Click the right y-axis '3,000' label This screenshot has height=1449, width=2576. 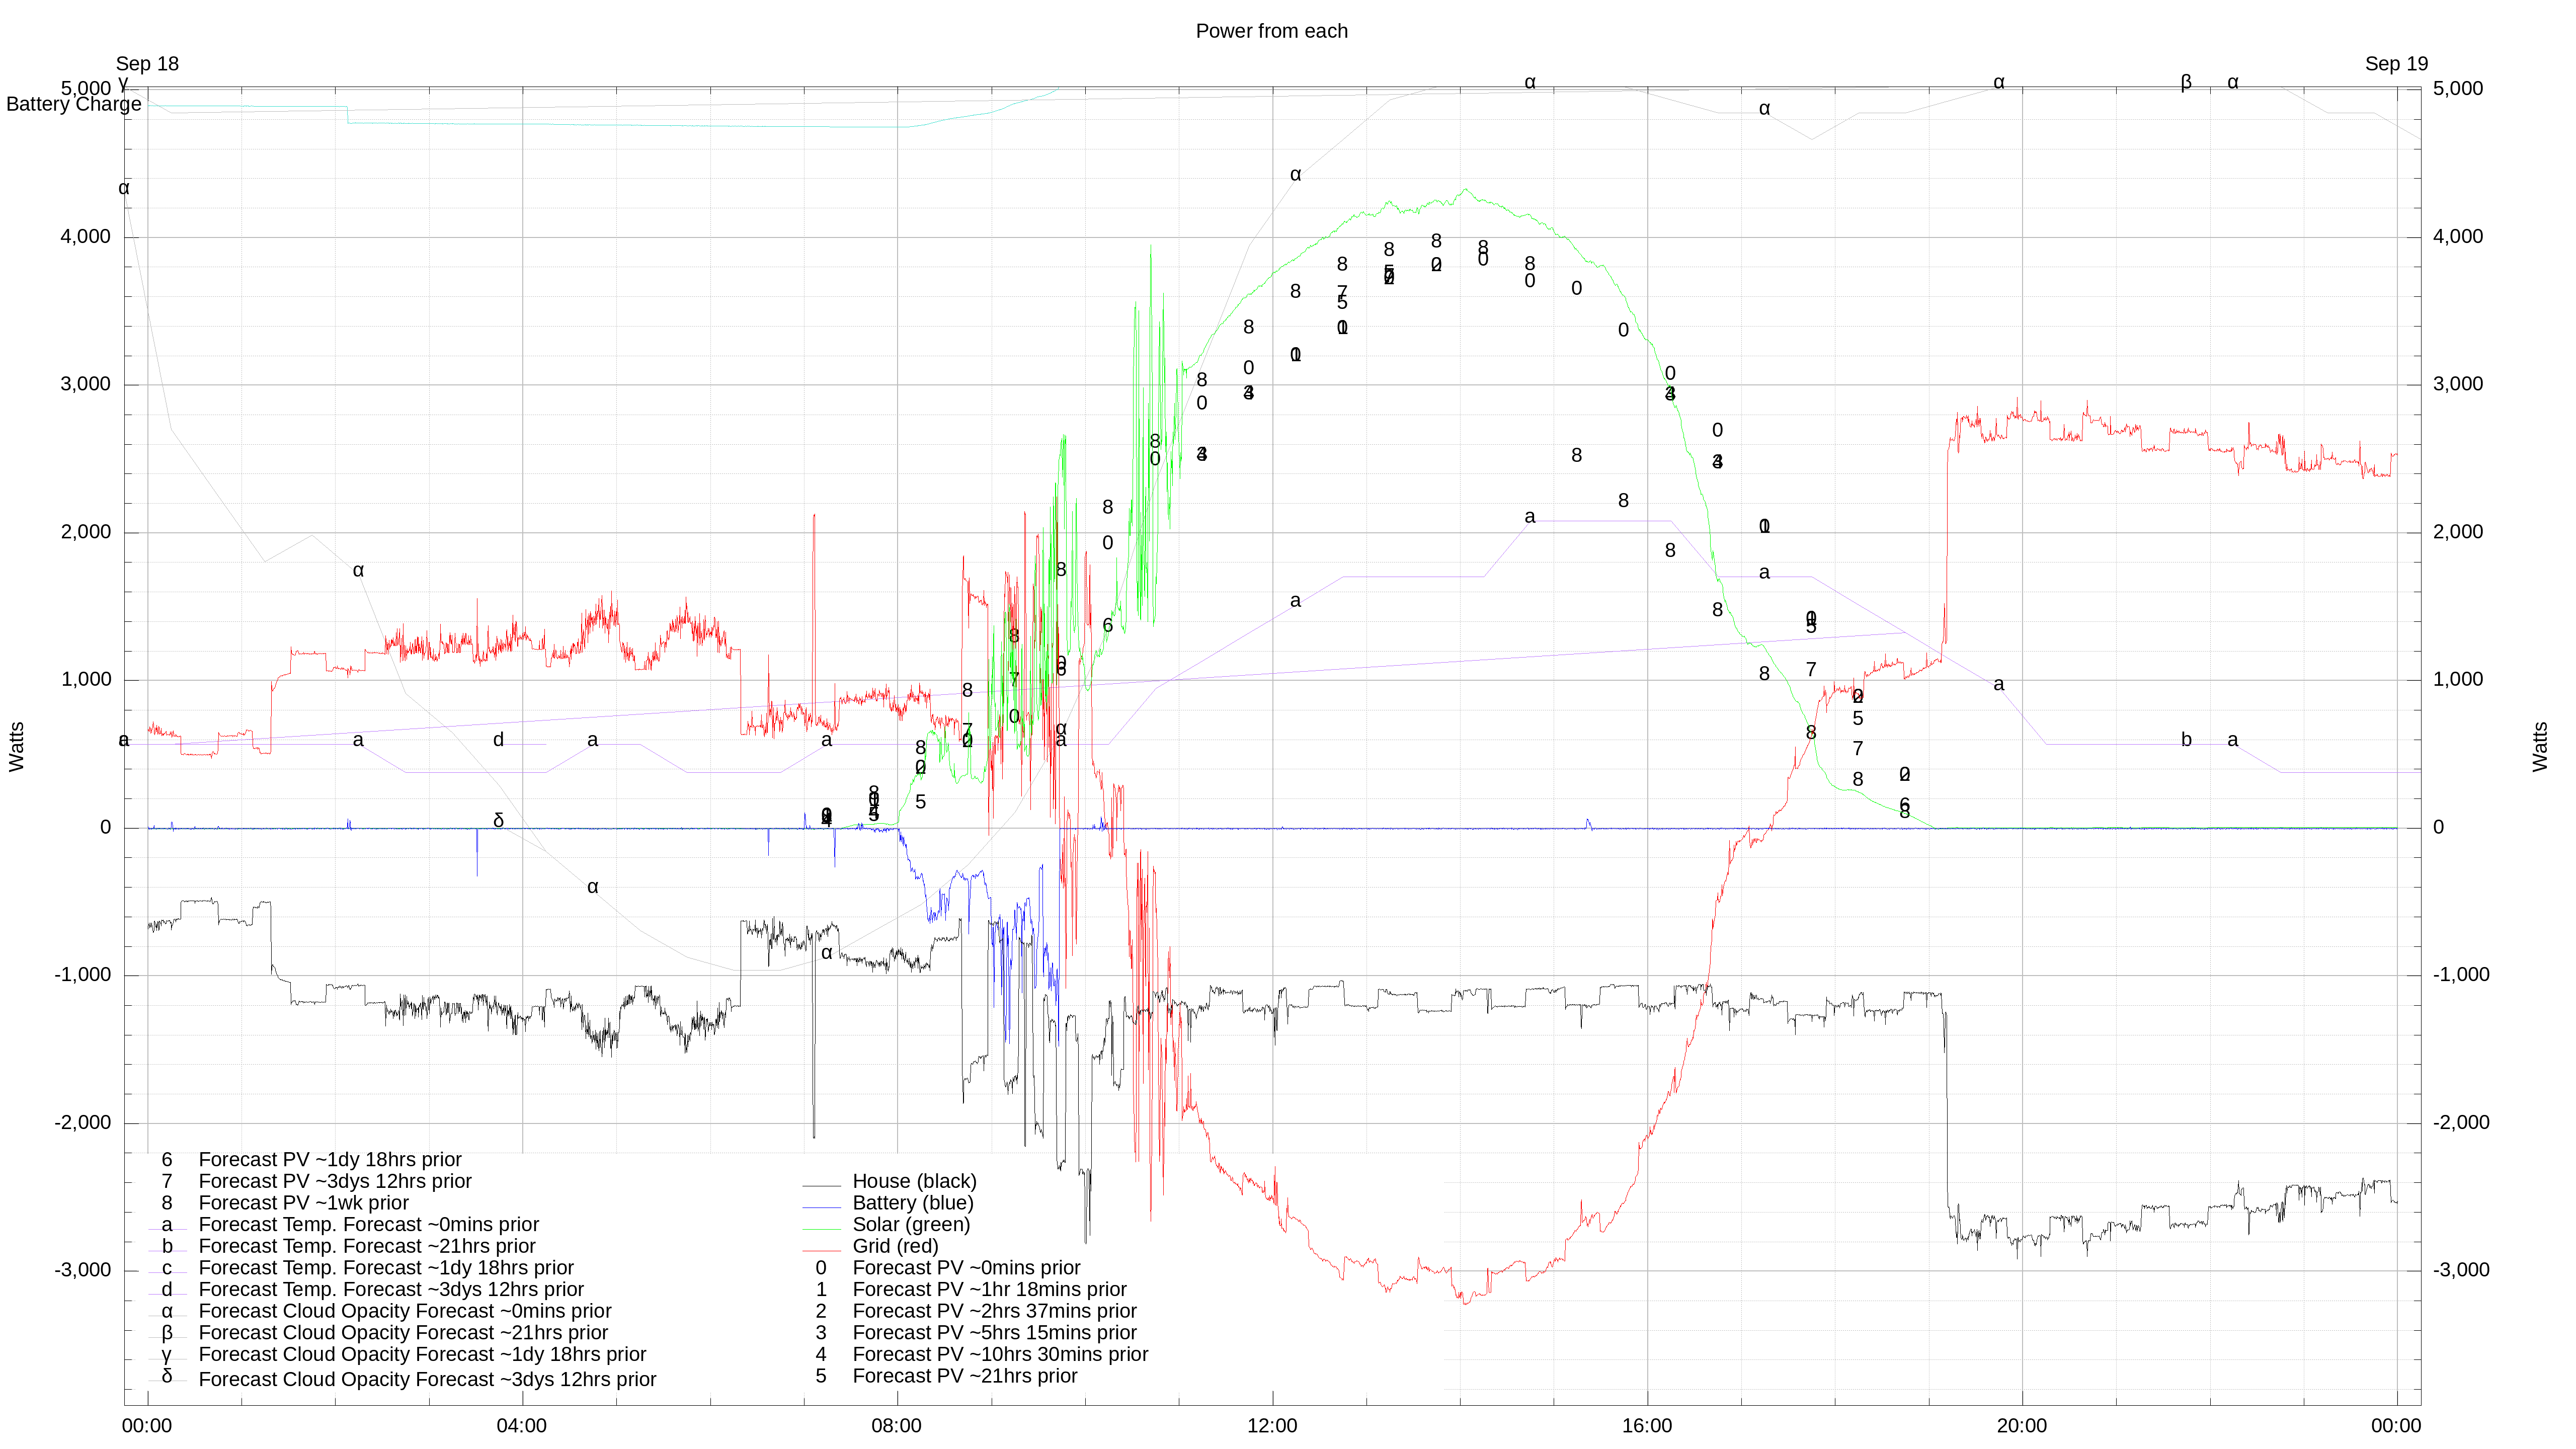pos(2458,384)
